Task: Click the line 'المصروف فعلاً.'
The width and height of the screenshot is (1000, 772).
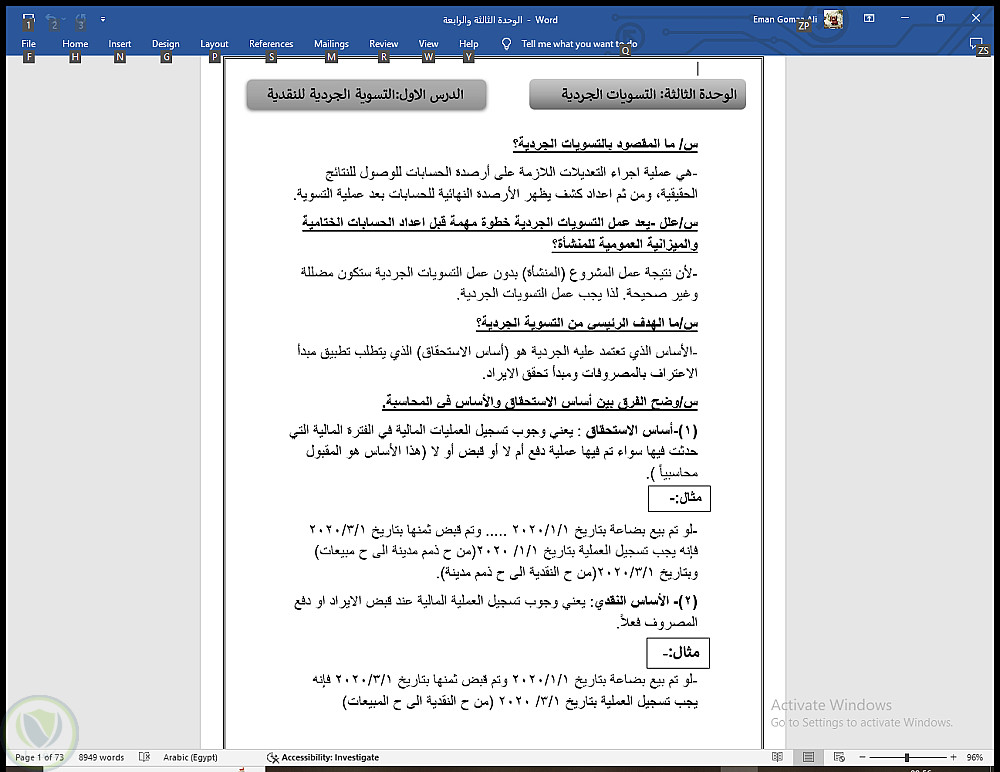Action: tap(657, 623)
